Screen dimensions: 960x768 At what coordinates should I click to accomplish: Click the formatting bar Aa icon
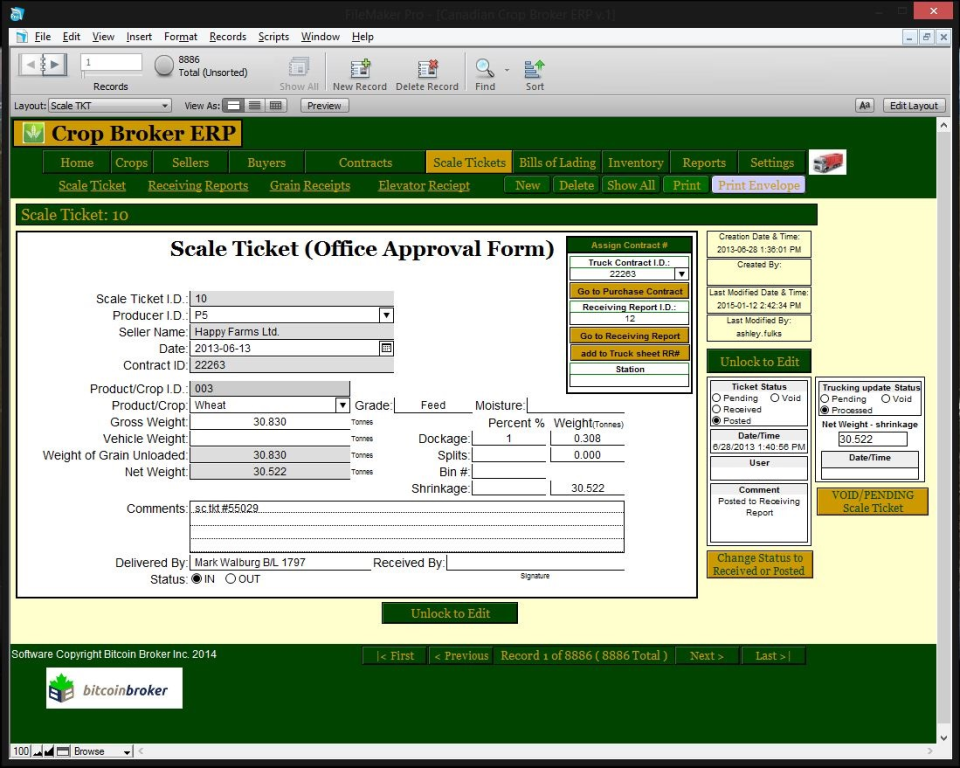864,105
